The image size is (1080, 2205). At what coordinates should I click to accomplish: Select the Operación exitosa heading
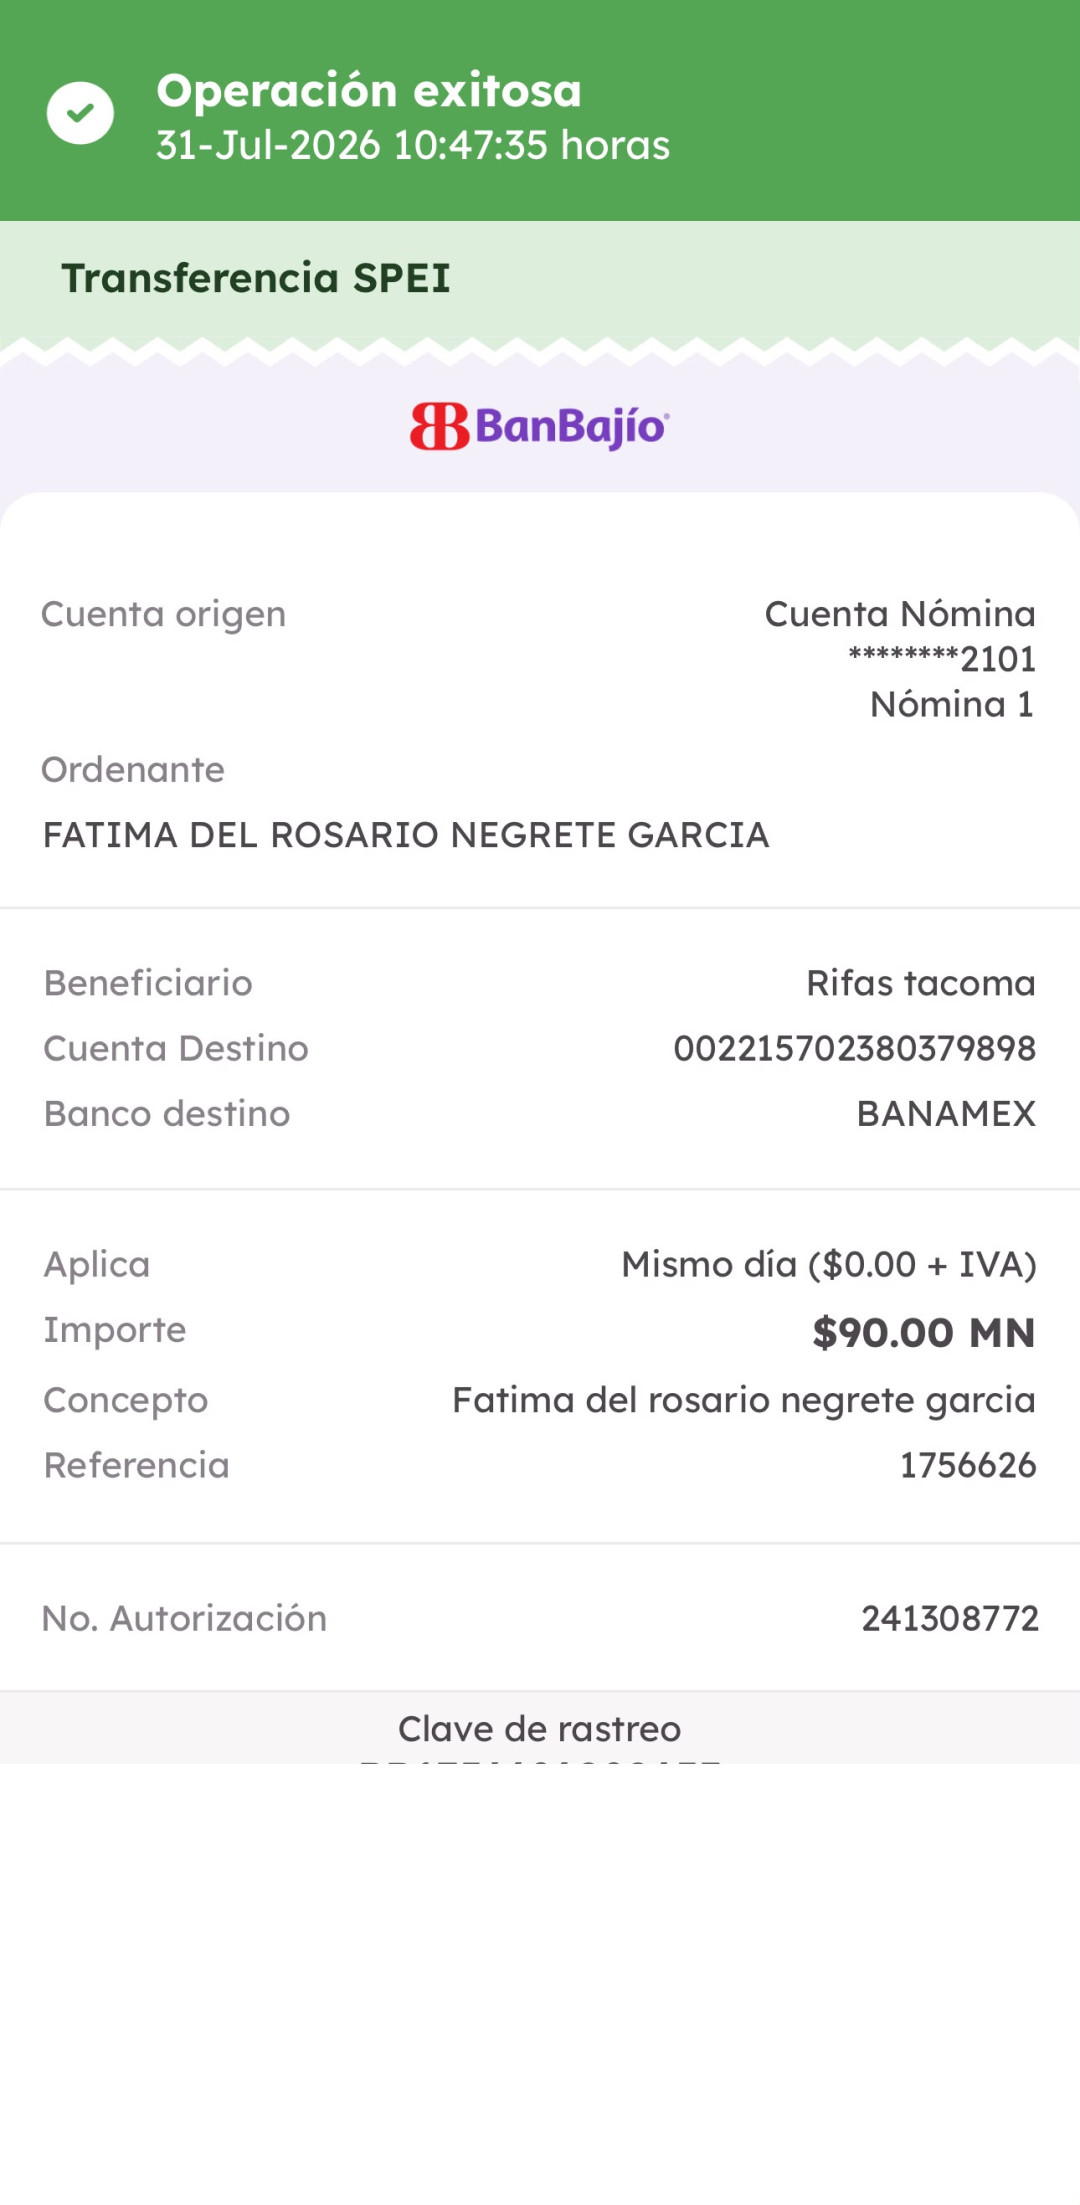coord(369,90)
